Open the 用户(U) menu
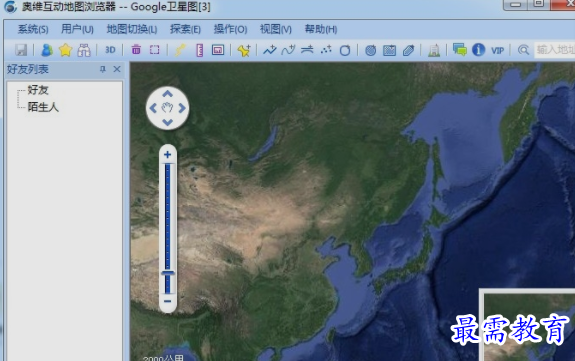The width and height of the screenshot is (575, 361). click(77, 29)
